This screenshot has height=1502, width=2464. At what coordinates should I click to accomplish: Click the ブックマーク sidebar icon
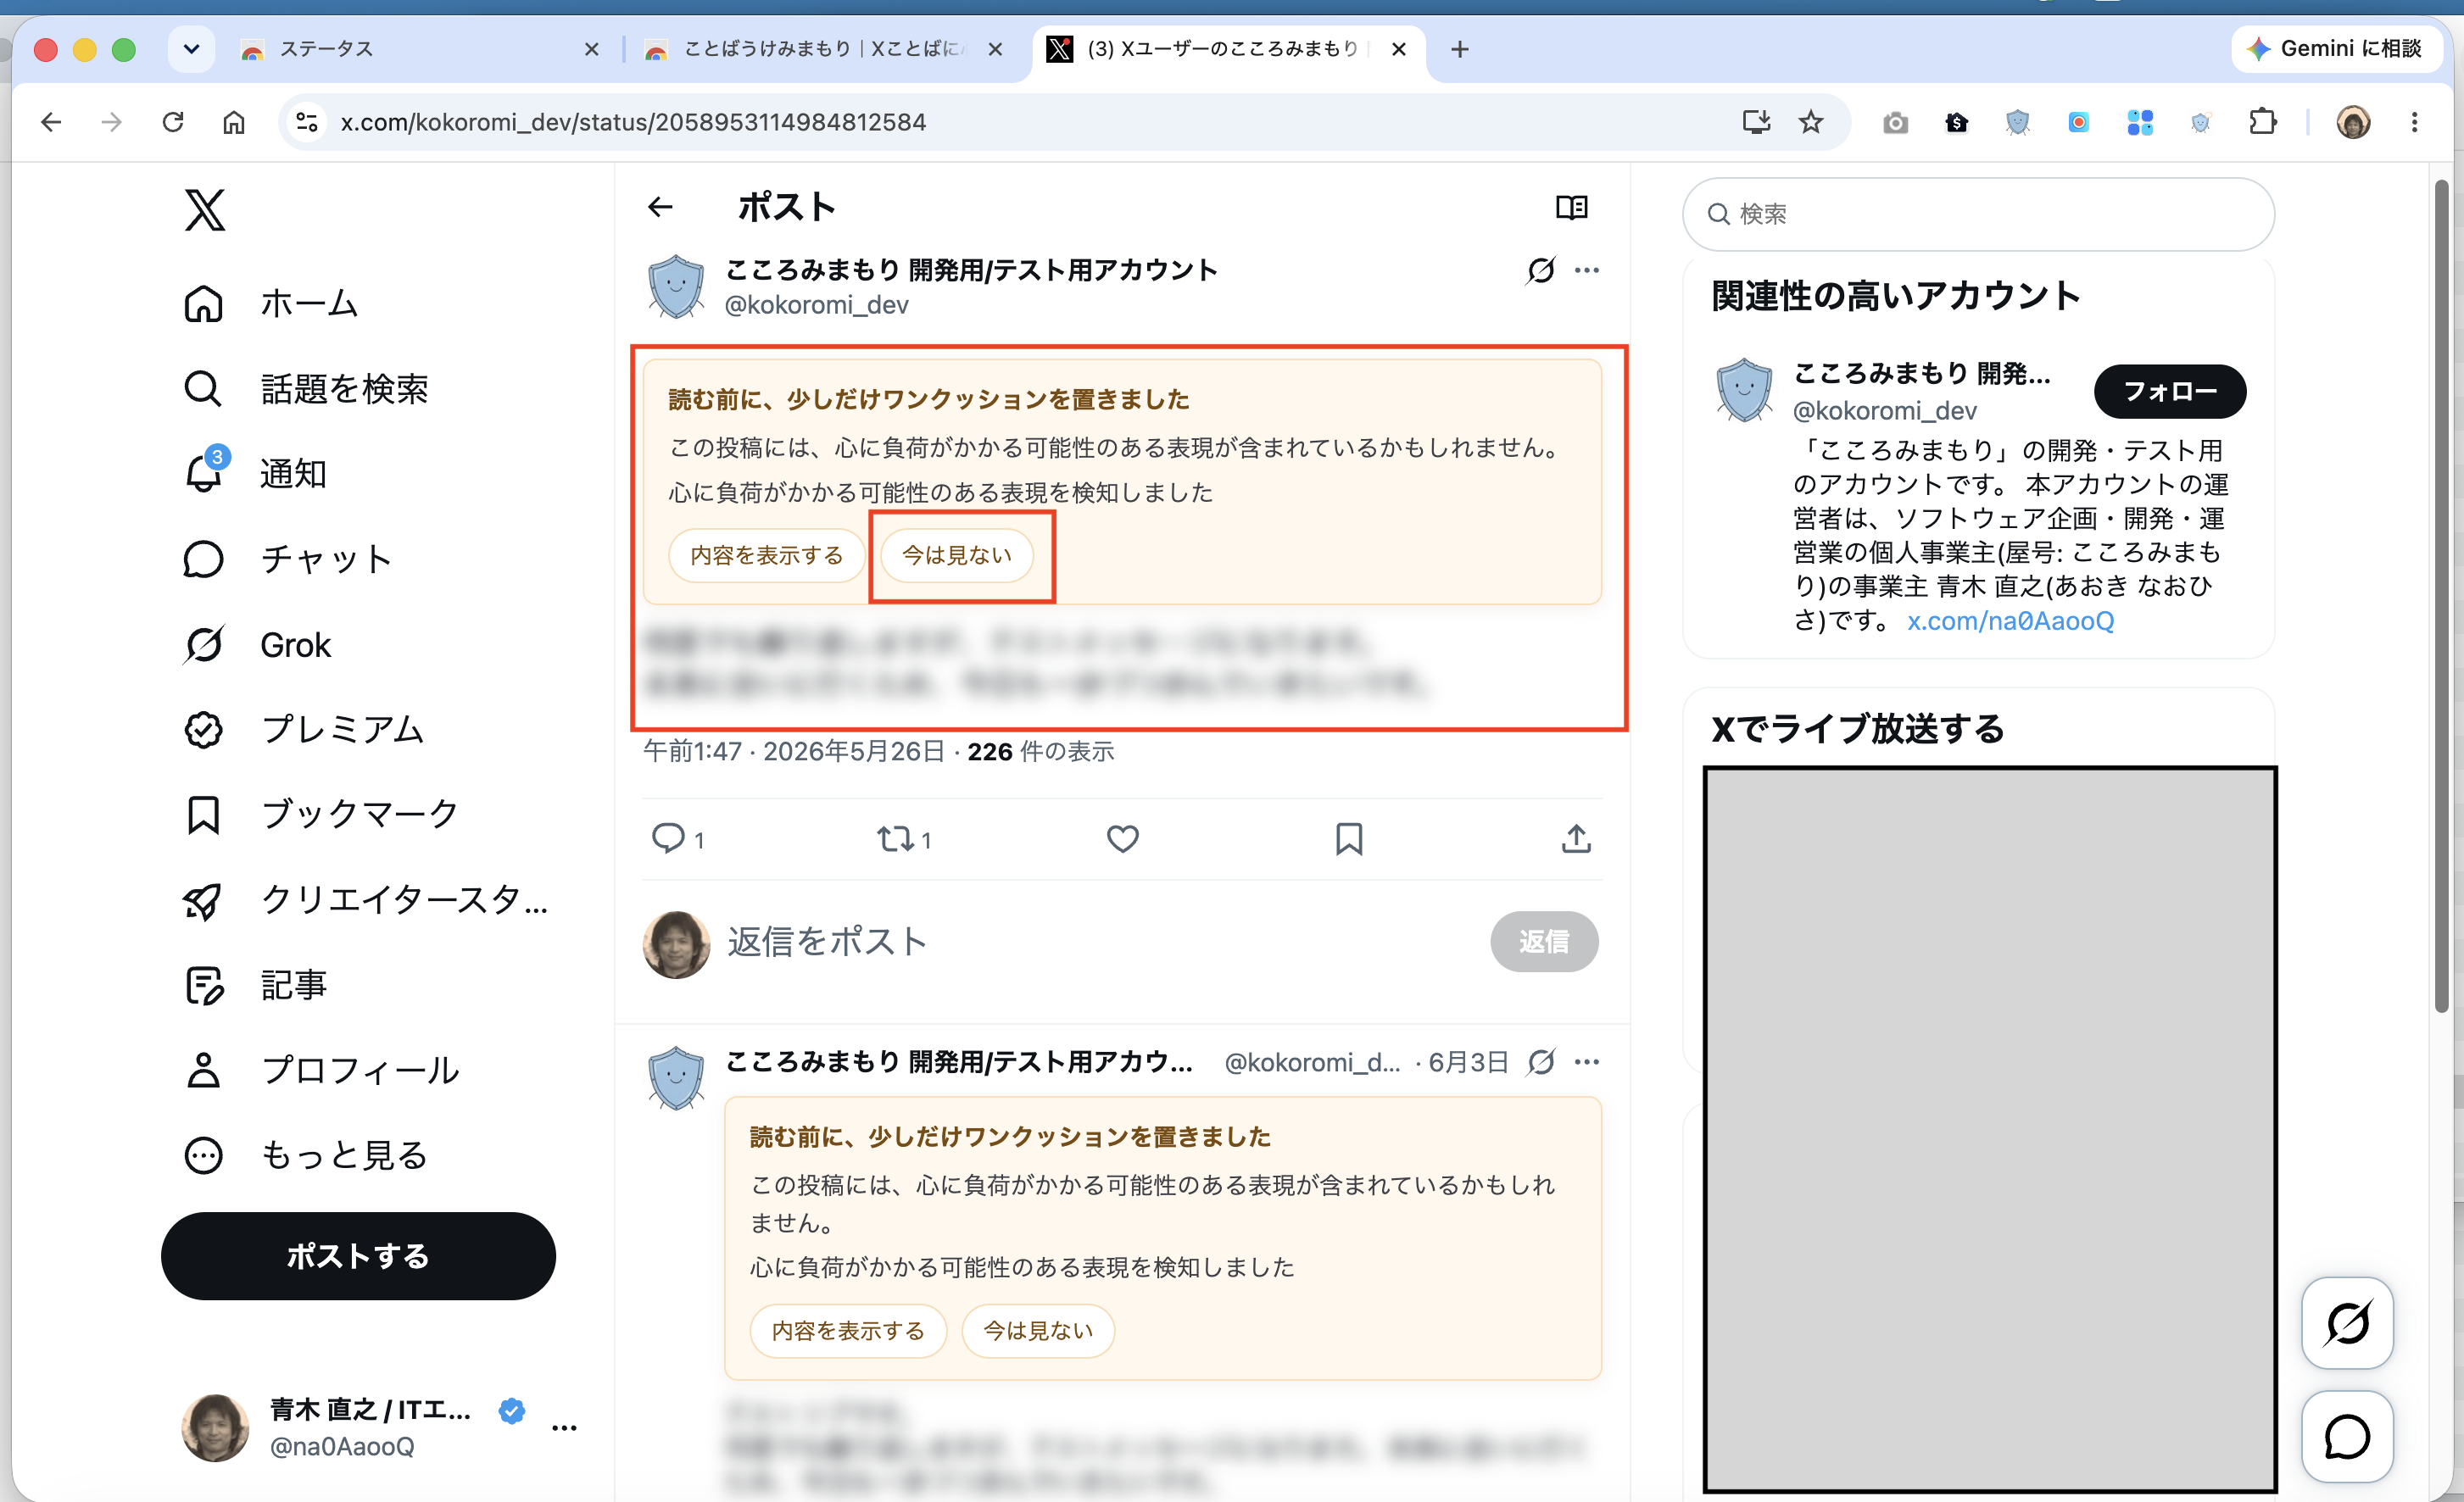click(204, 815)
